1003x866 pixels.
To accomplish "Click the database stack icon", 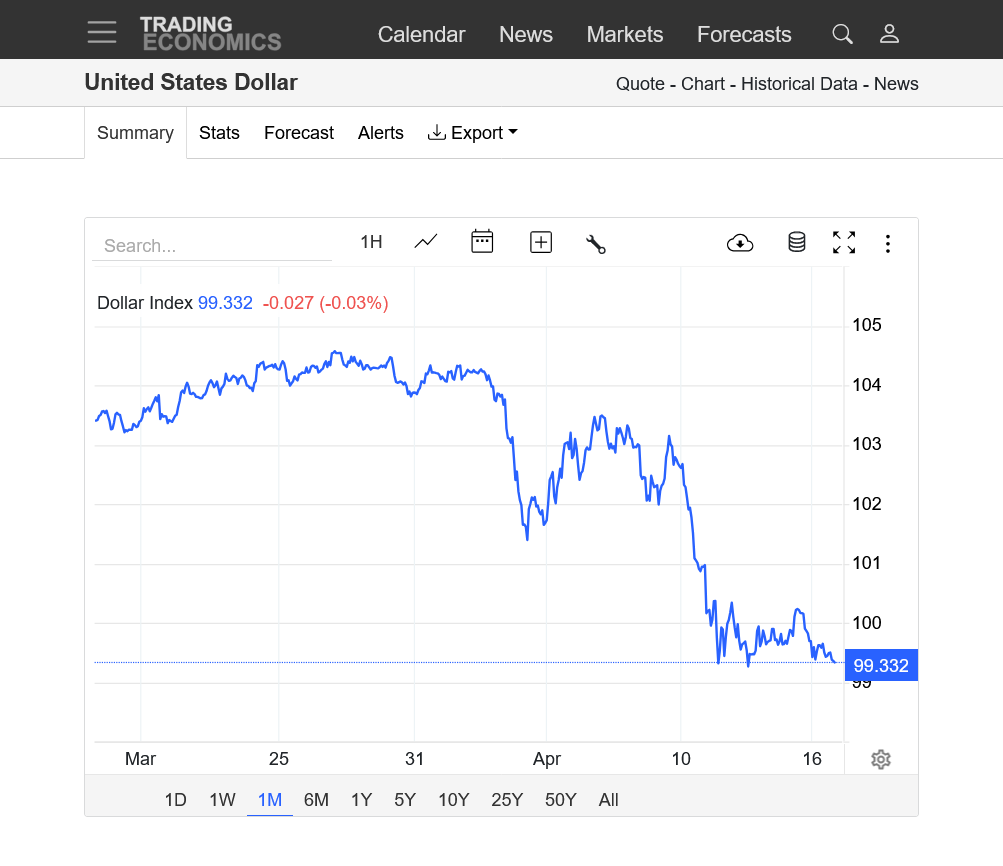I will point(797,242).
